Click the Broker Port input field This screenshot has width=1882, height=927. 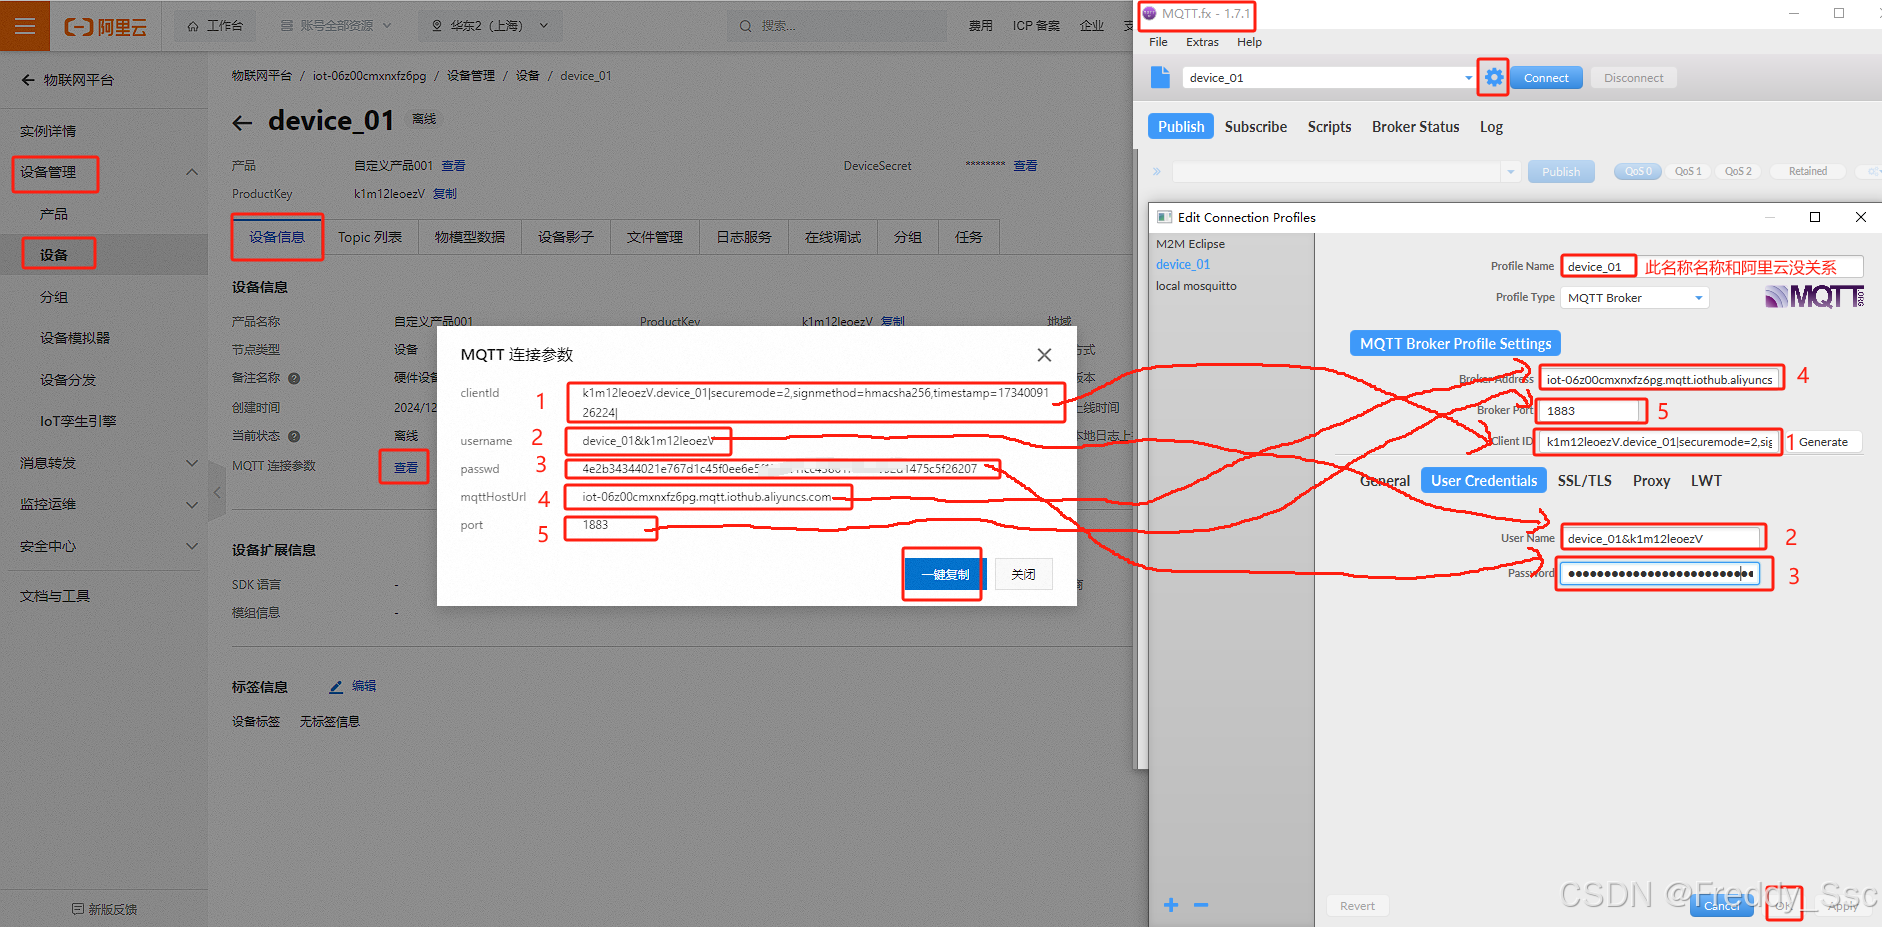1591,411
